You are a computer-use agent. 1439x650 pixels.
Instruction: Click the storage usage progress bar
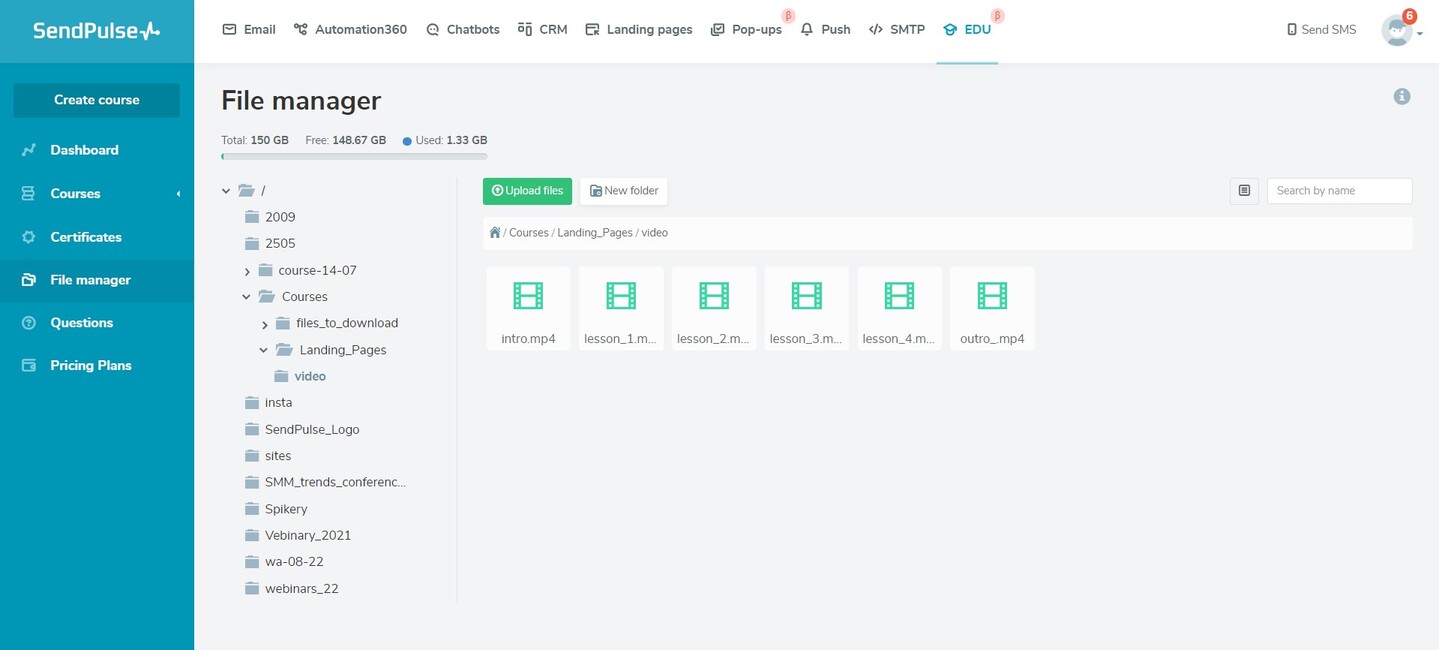pos(354,156)
